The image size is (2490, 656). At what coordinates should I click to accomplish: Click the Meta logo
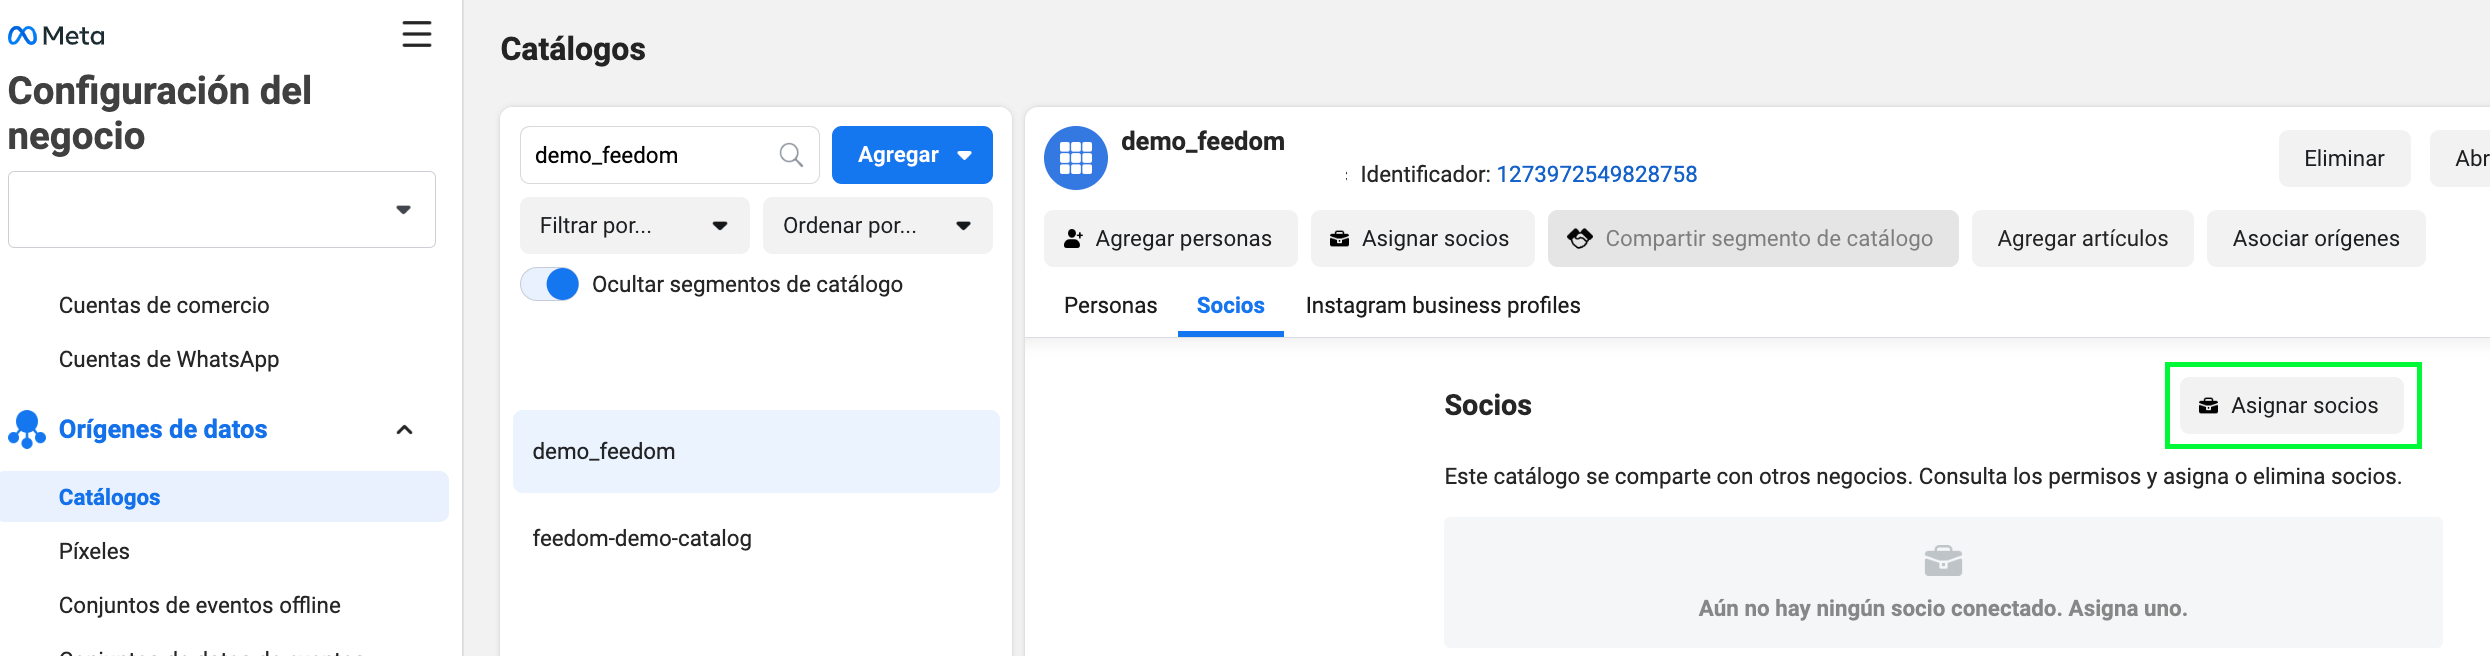(56, 36)
